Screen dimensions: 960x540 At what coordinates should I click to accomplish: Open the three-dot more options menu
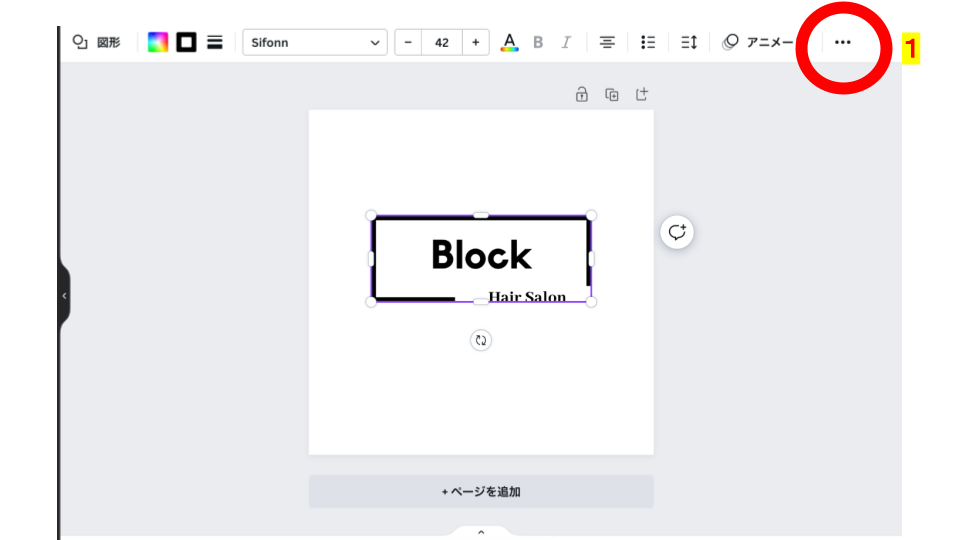click(x=843, y=42)
